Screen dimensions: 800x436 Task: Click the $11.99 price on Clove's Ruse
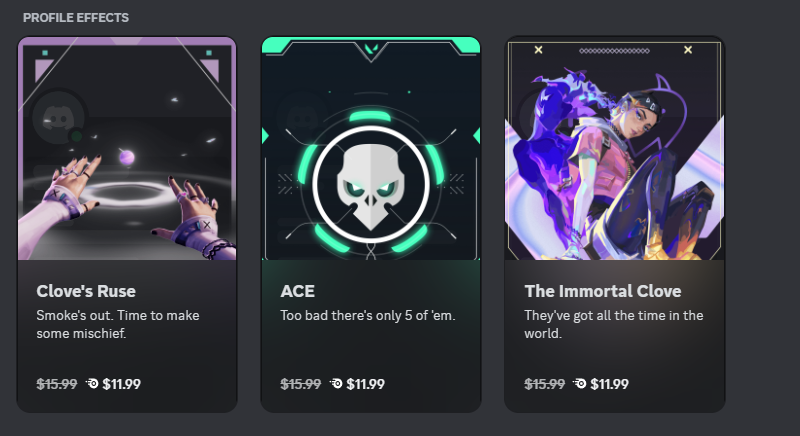pos(121,384)
